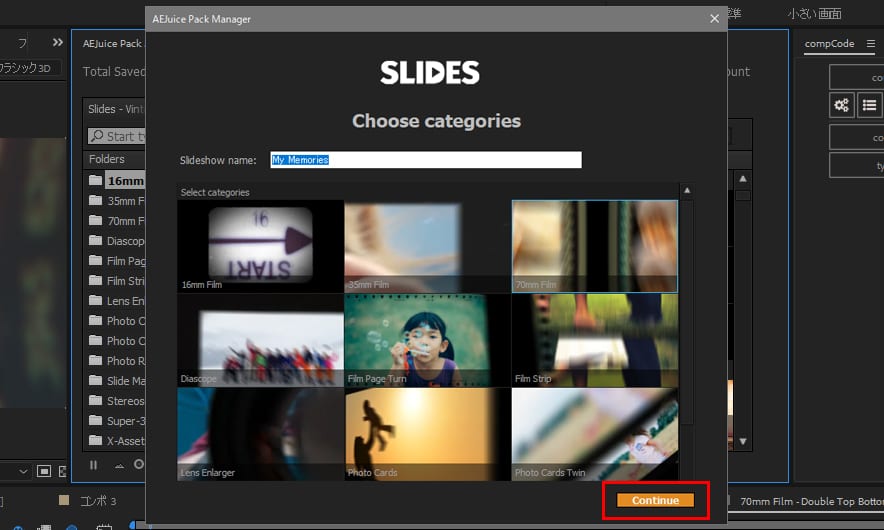This screenshot has width=884, height=530.
Task: Click the Slideshow name input field
Action: click(426, 160)
